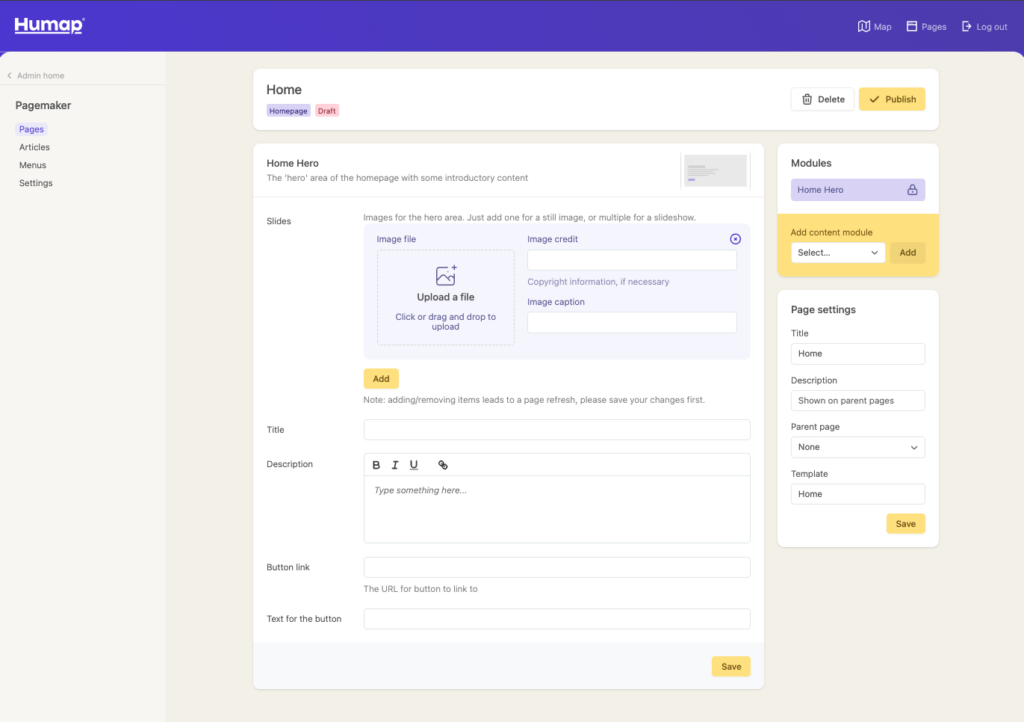This screenshot has height=722, width=1024.
Task: Expand the Parent page dropdown
Action: click(x=857, y=447)
